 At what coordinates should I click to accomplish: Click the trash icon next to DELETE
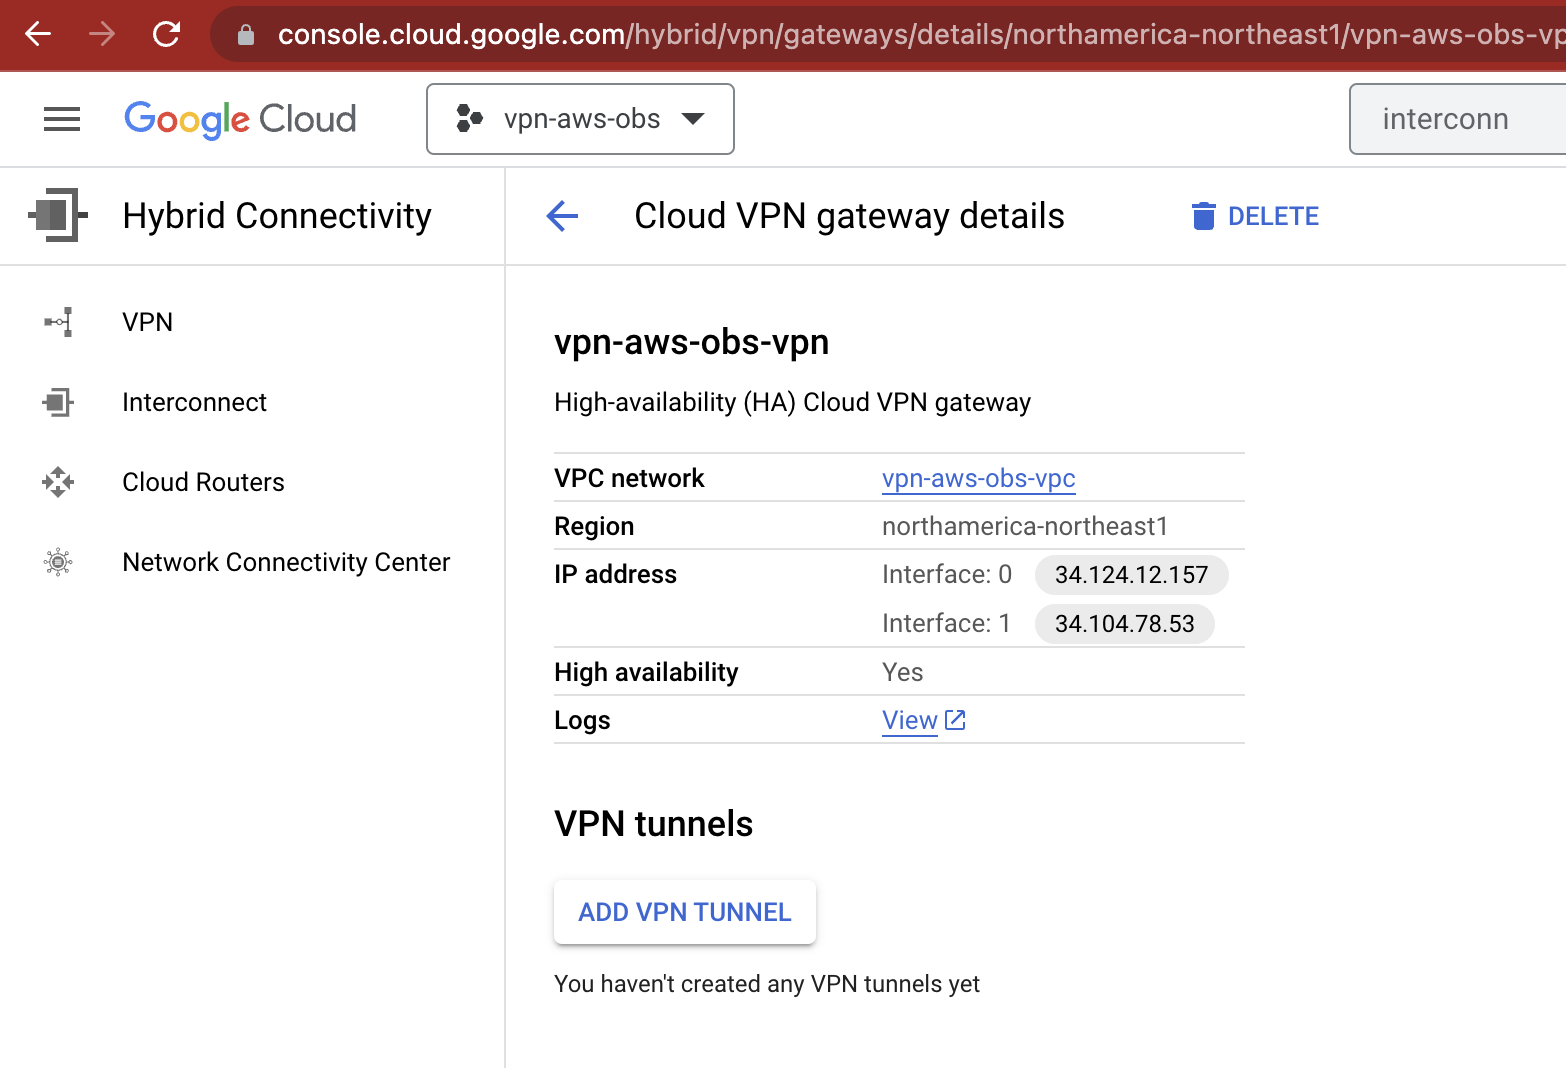[1202, 215]
